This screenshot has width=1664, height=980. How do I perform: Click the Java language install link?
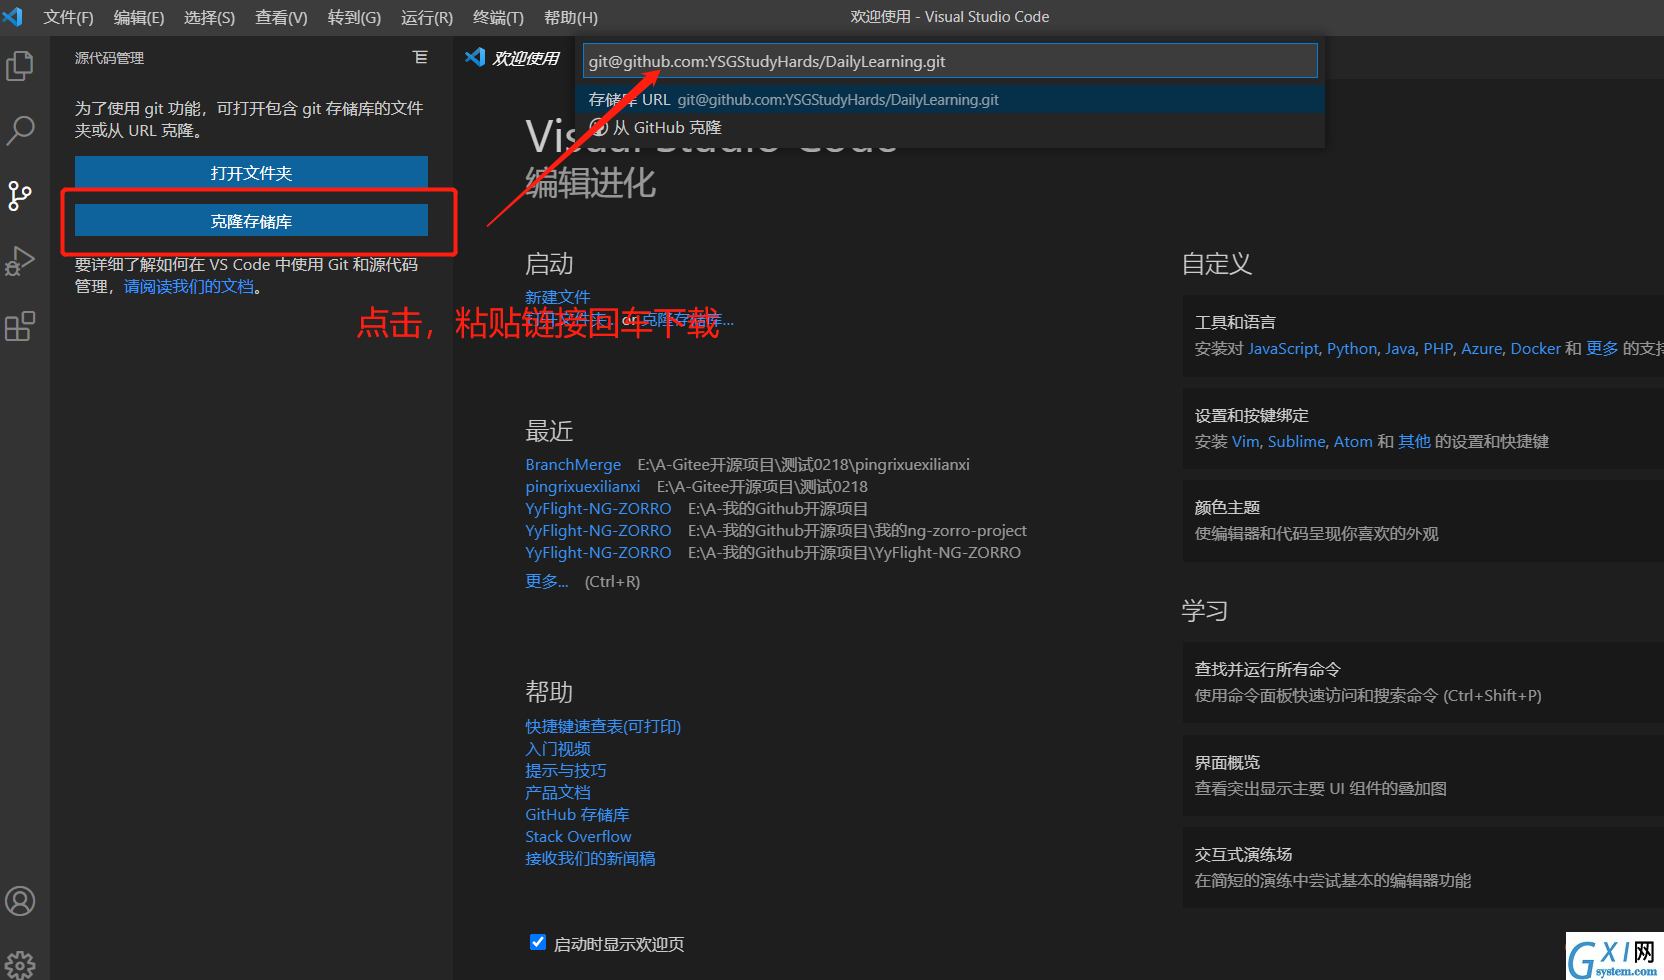(x=1400, y=349)
